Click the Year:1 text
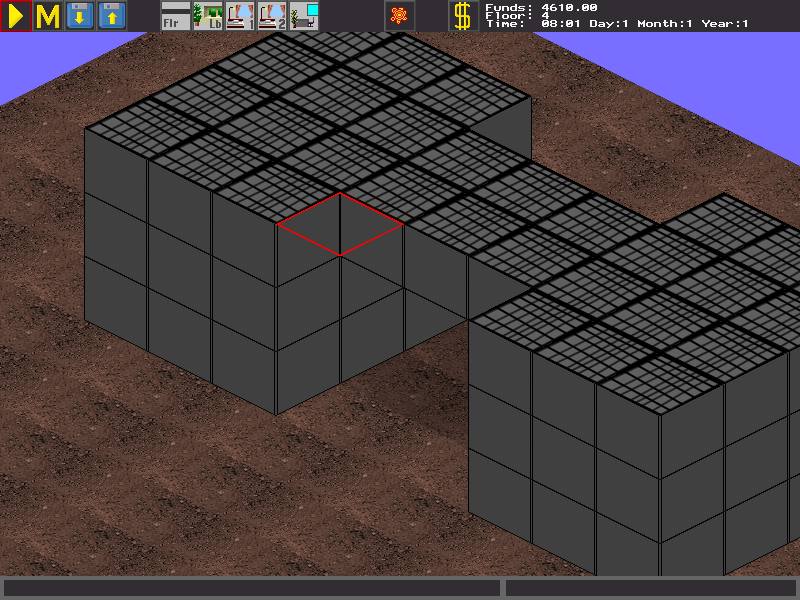800x600 pixels. coord(724,23)
